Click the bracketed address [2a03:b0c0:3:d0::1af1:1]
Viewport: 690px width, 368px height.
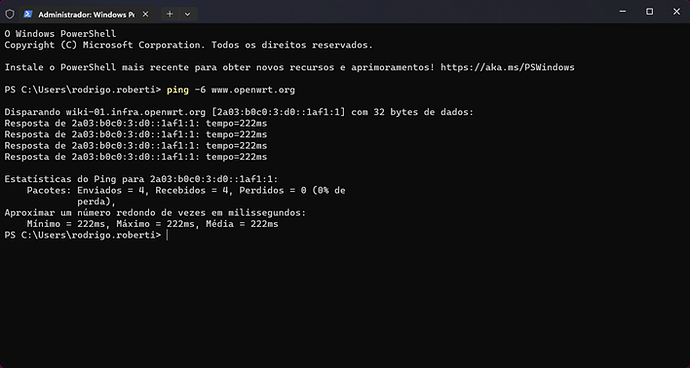(x=279, y=112)
